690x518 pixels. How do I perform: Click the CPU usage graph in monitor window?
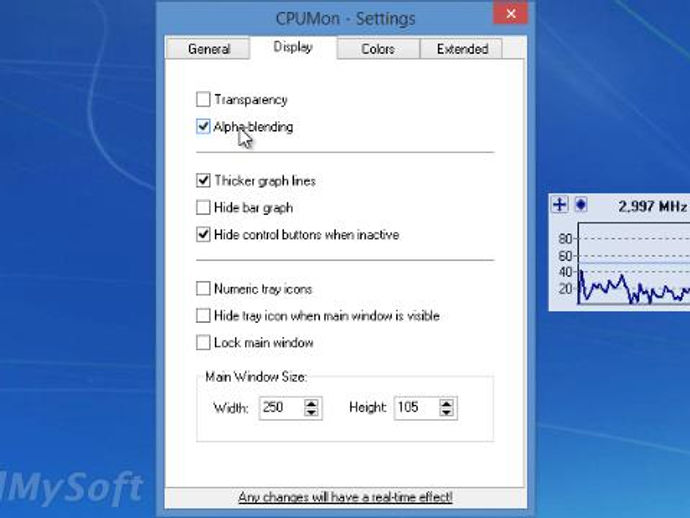634,263
